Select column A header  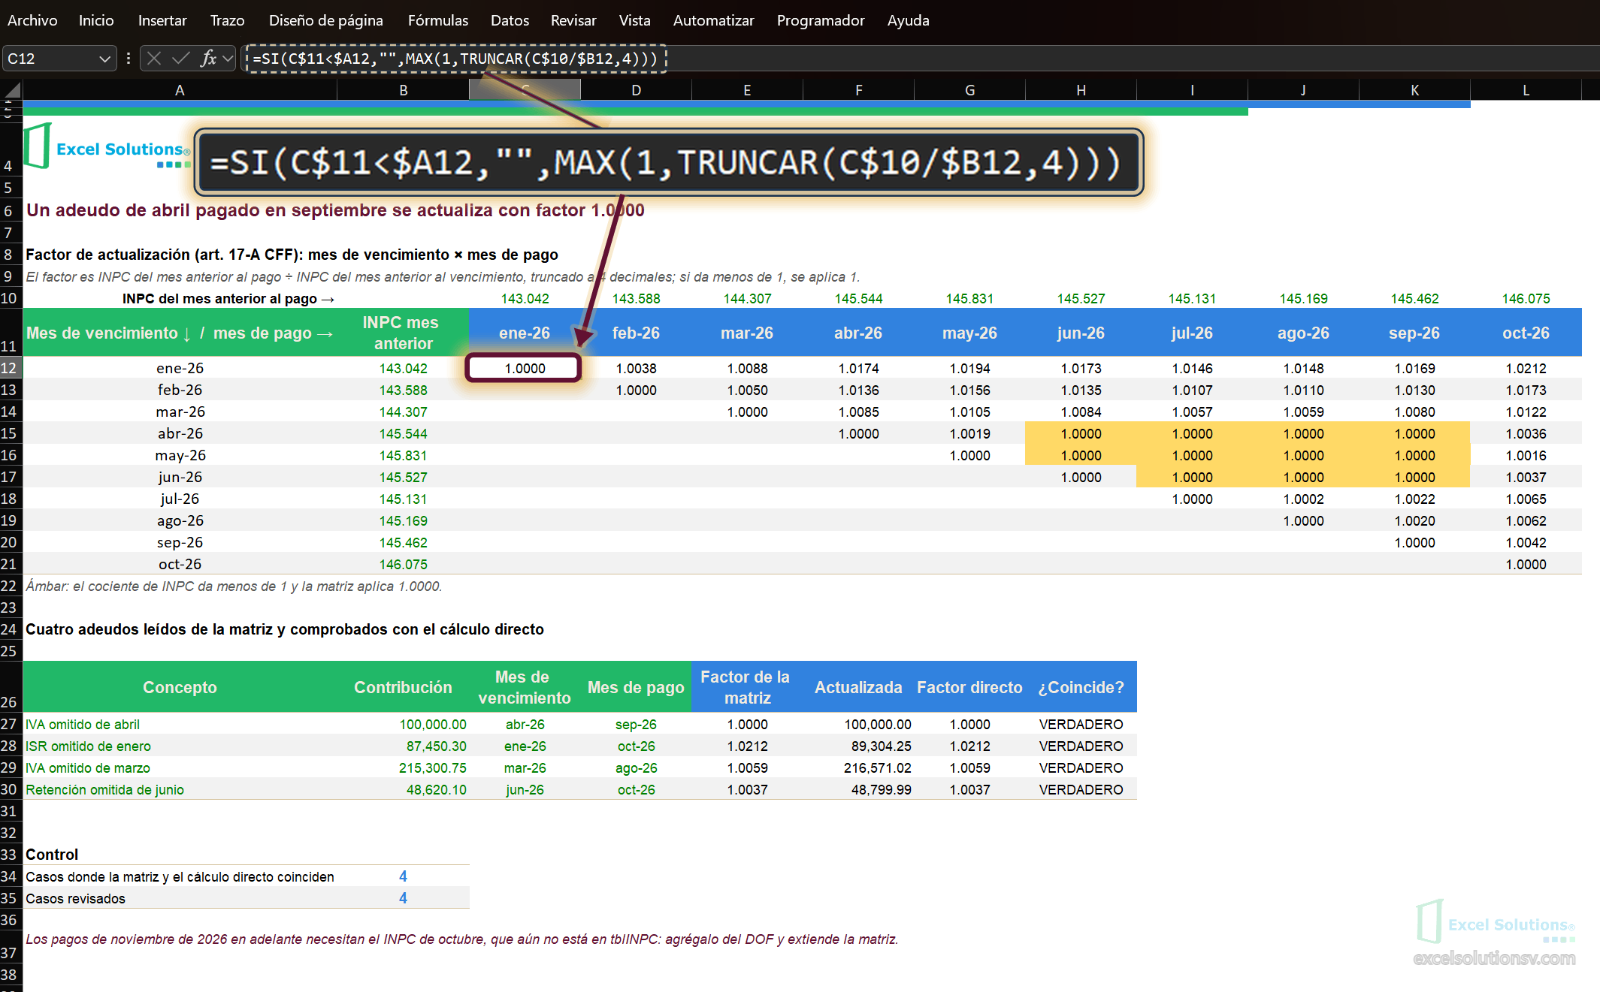coord(180,90)
